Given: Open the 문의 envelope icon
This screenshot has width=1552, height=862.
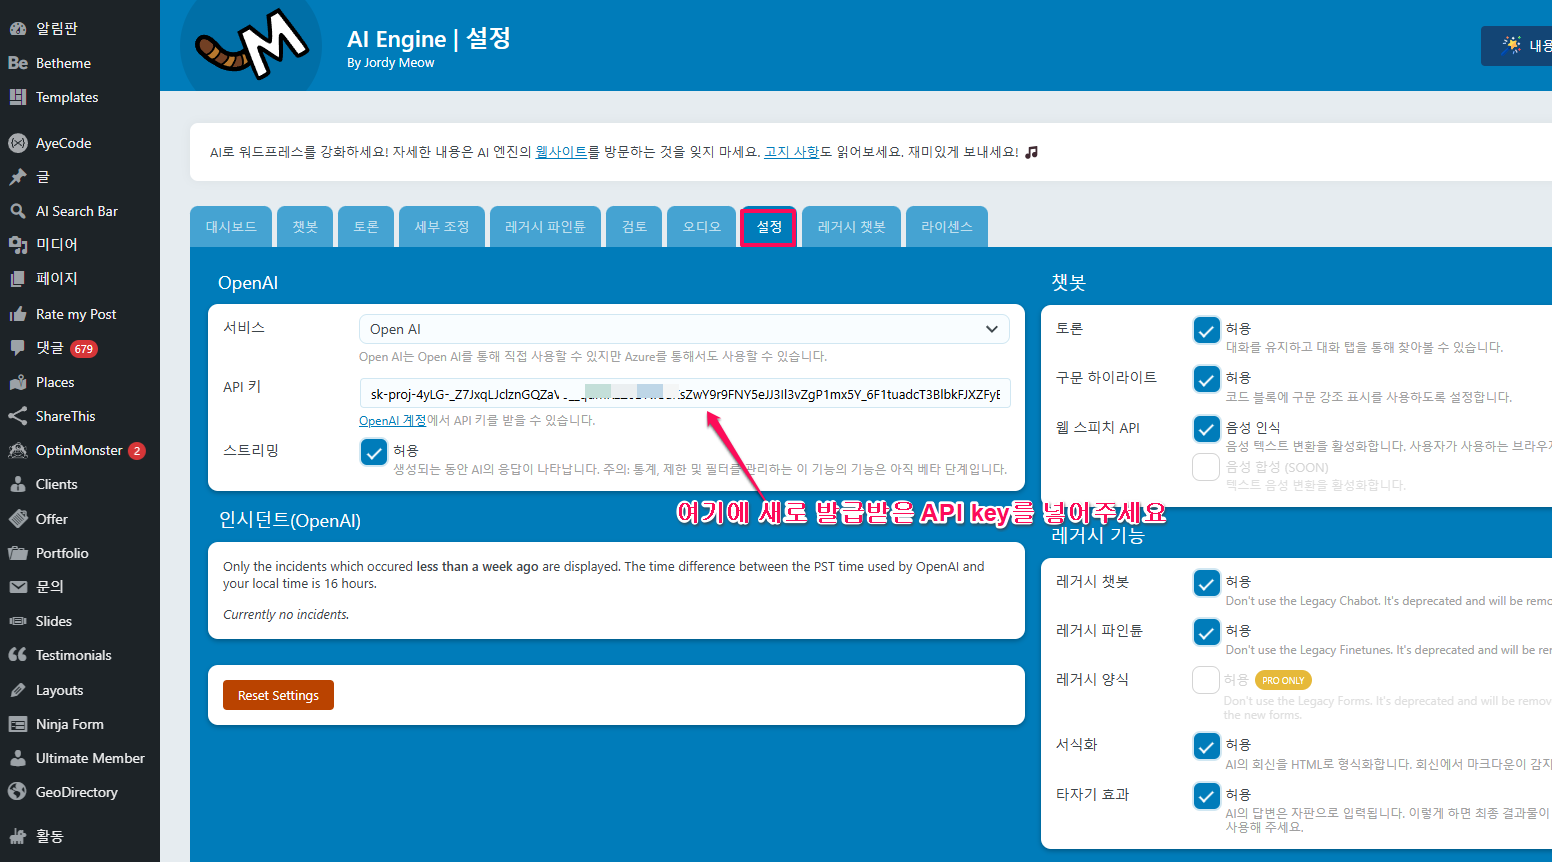Looking at the screenshot, I should (18, 587).
